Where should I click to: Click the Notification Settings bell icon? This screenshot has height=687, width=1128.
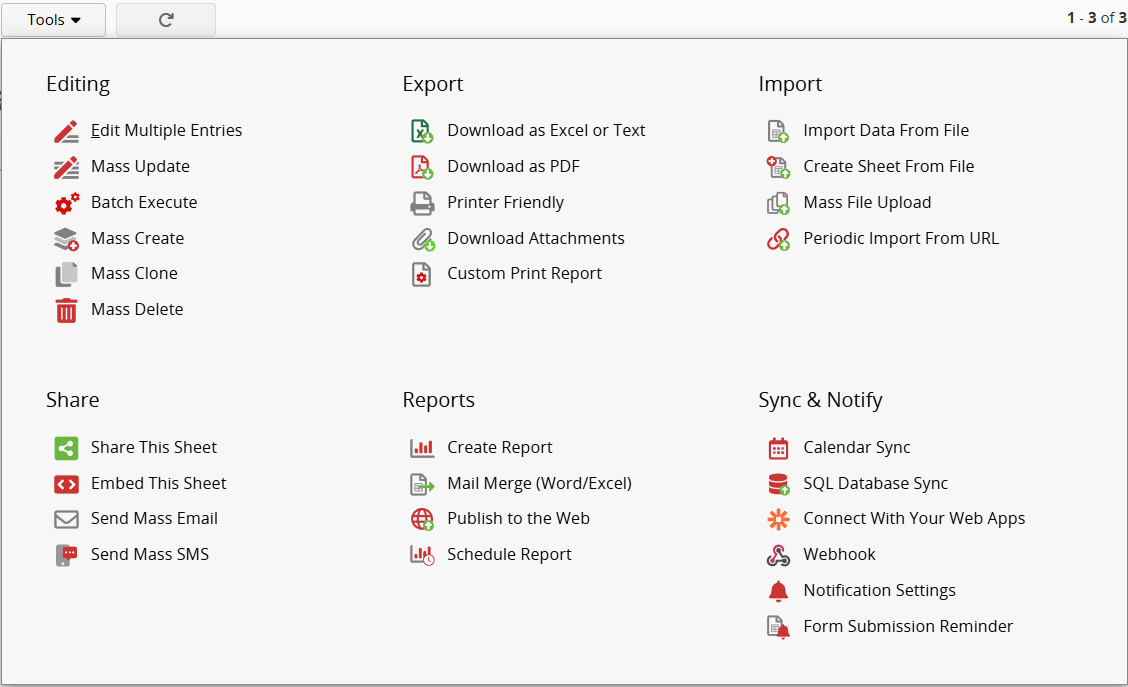[778, 591]
